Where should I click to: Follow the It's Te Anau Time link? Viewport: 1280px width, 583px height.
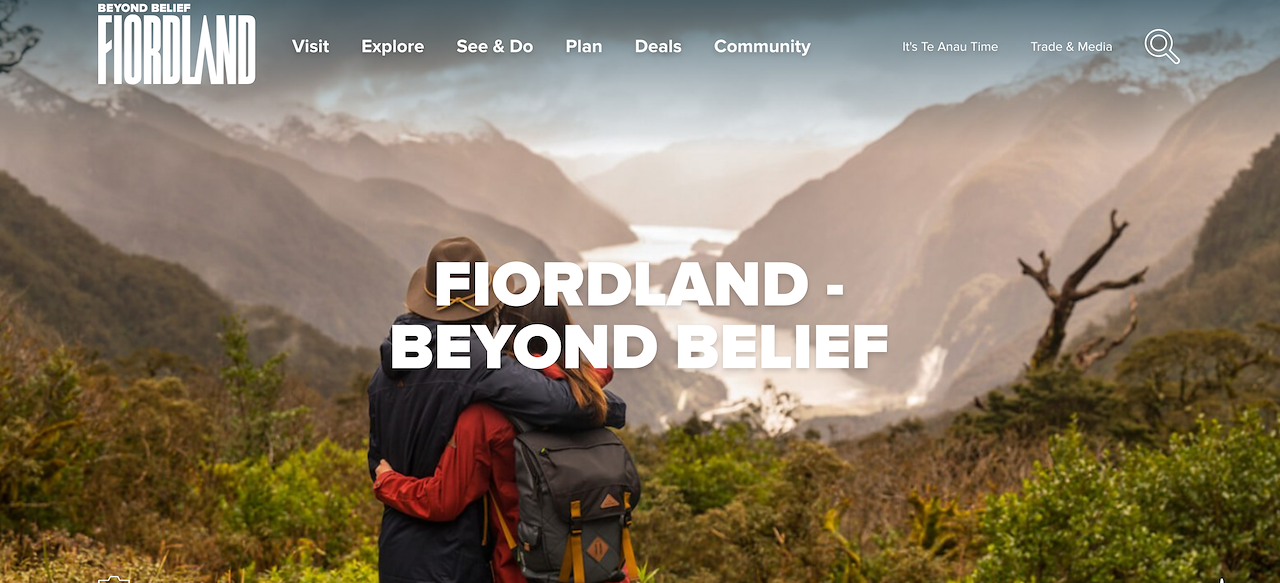coord(950,46)
